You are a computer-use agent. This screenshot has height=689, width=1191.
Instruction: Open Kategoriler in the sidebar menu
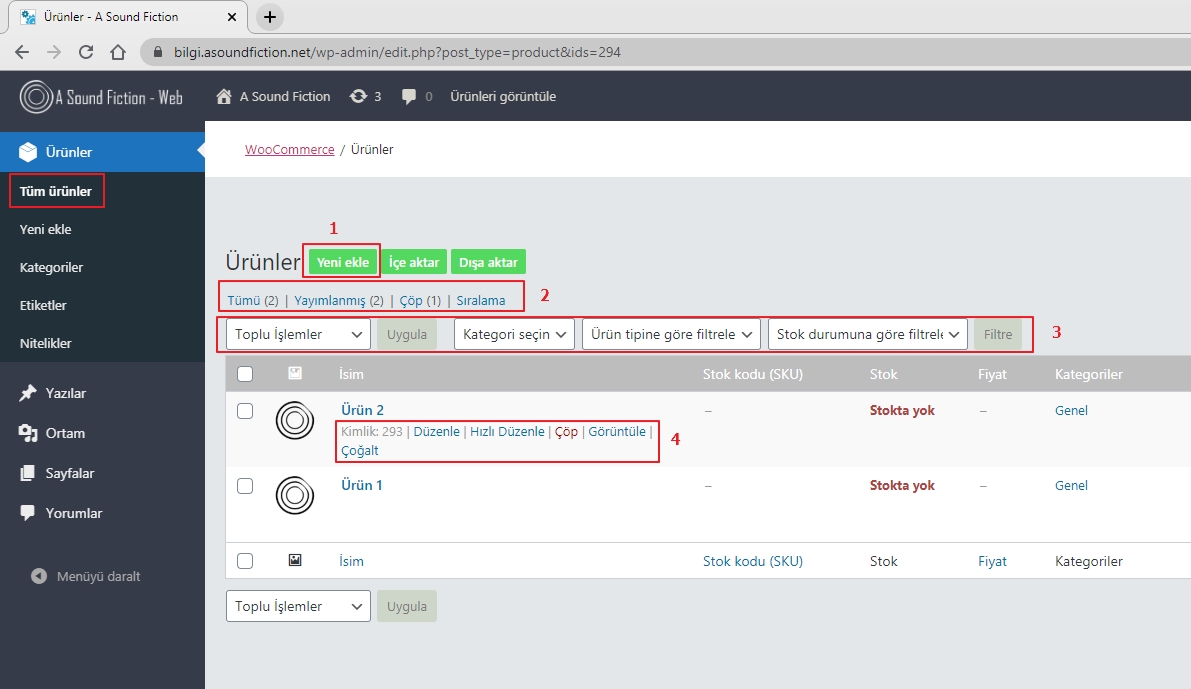(51, 267)
